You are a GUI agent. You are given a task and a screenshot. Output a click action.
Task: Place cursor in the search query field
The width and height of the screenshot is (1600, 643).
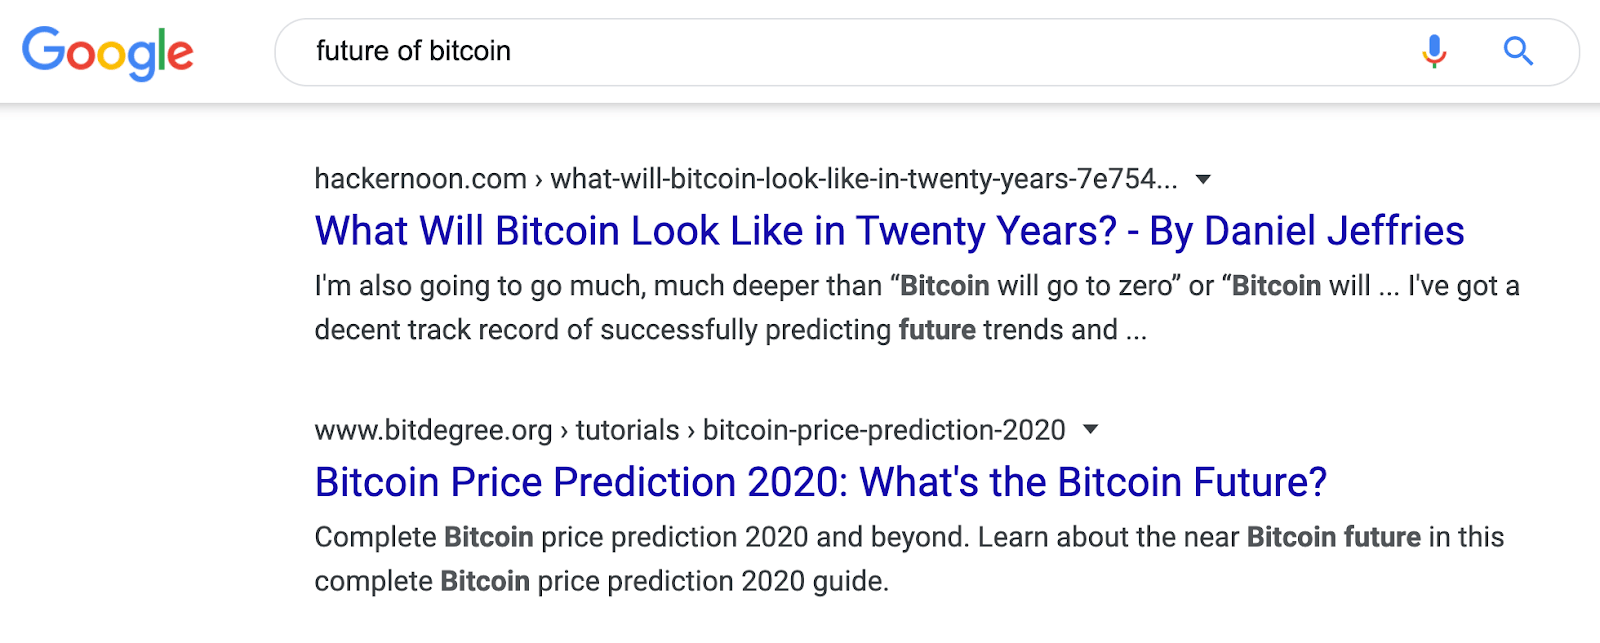(700, 51)
